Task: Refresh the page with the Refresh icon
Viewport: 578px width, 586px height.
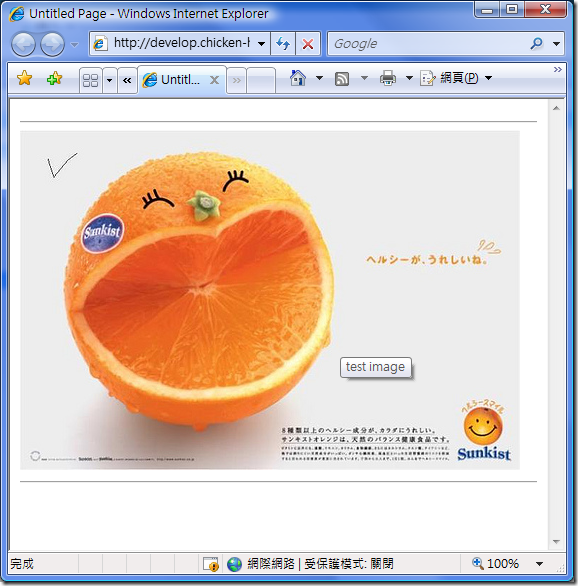Action: coord(283,44)
